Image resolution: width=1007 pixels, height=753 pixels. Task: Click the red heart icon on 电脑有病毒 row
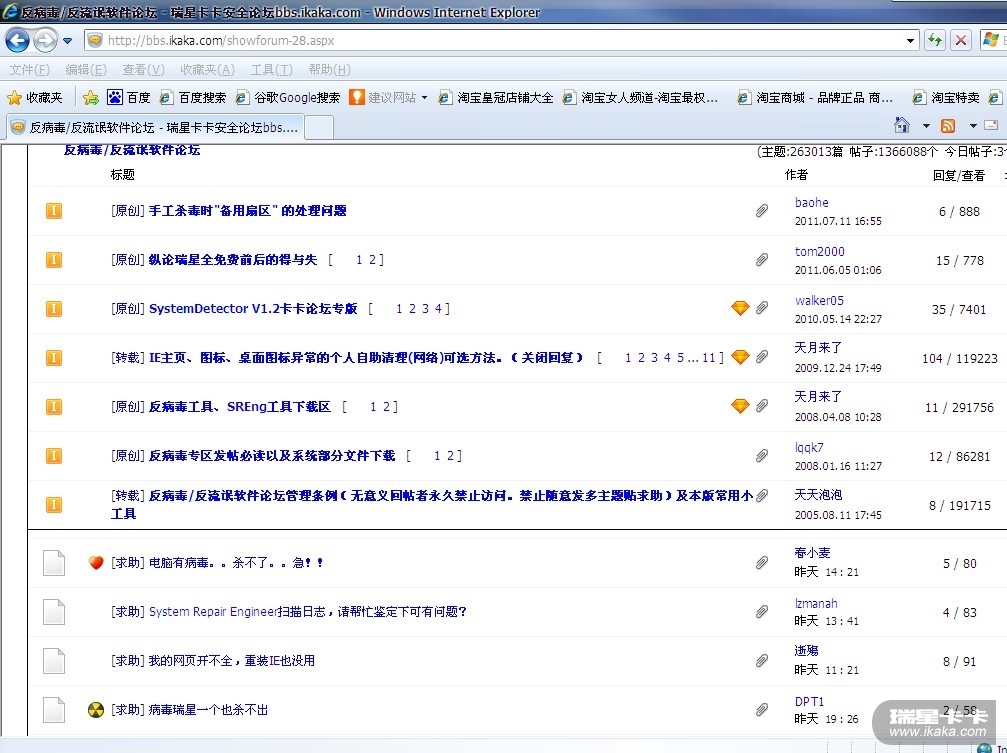click(x=96, y=563)
